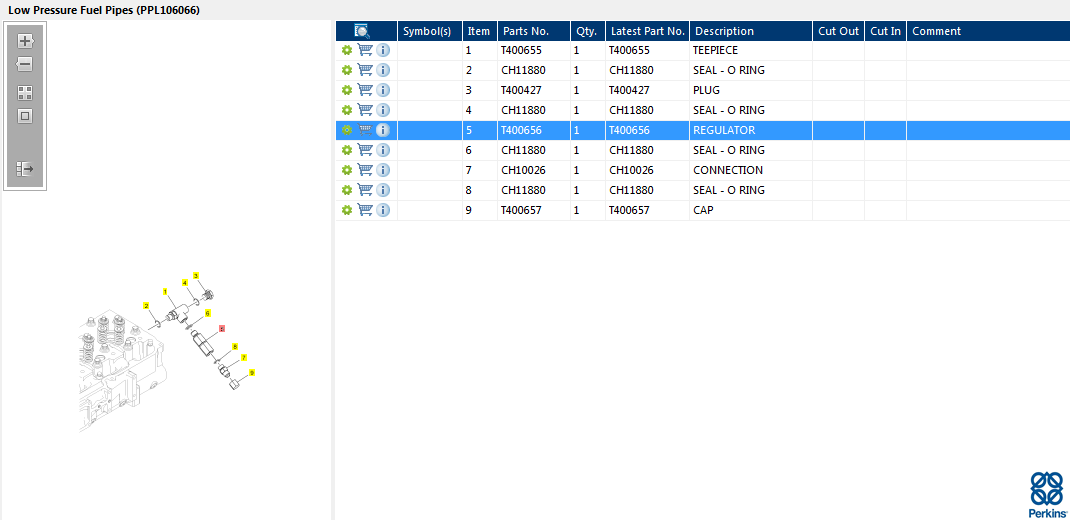Click the four-squares view icon

25,93
